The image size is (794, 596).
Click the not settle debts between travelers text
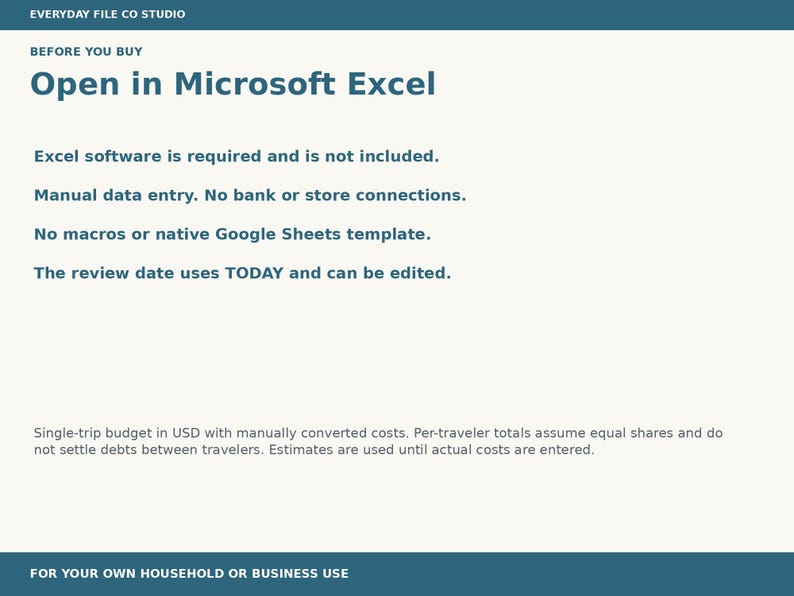149,450
